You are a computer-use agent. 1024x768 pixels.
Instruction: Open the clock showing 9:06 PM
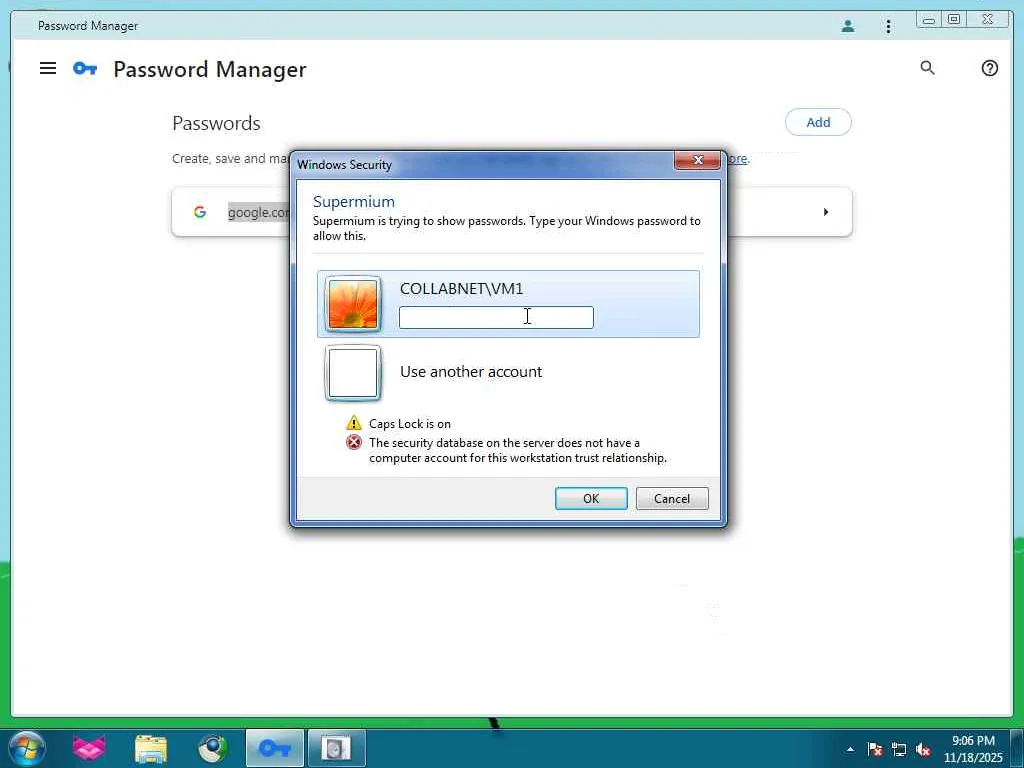(973, 749)
